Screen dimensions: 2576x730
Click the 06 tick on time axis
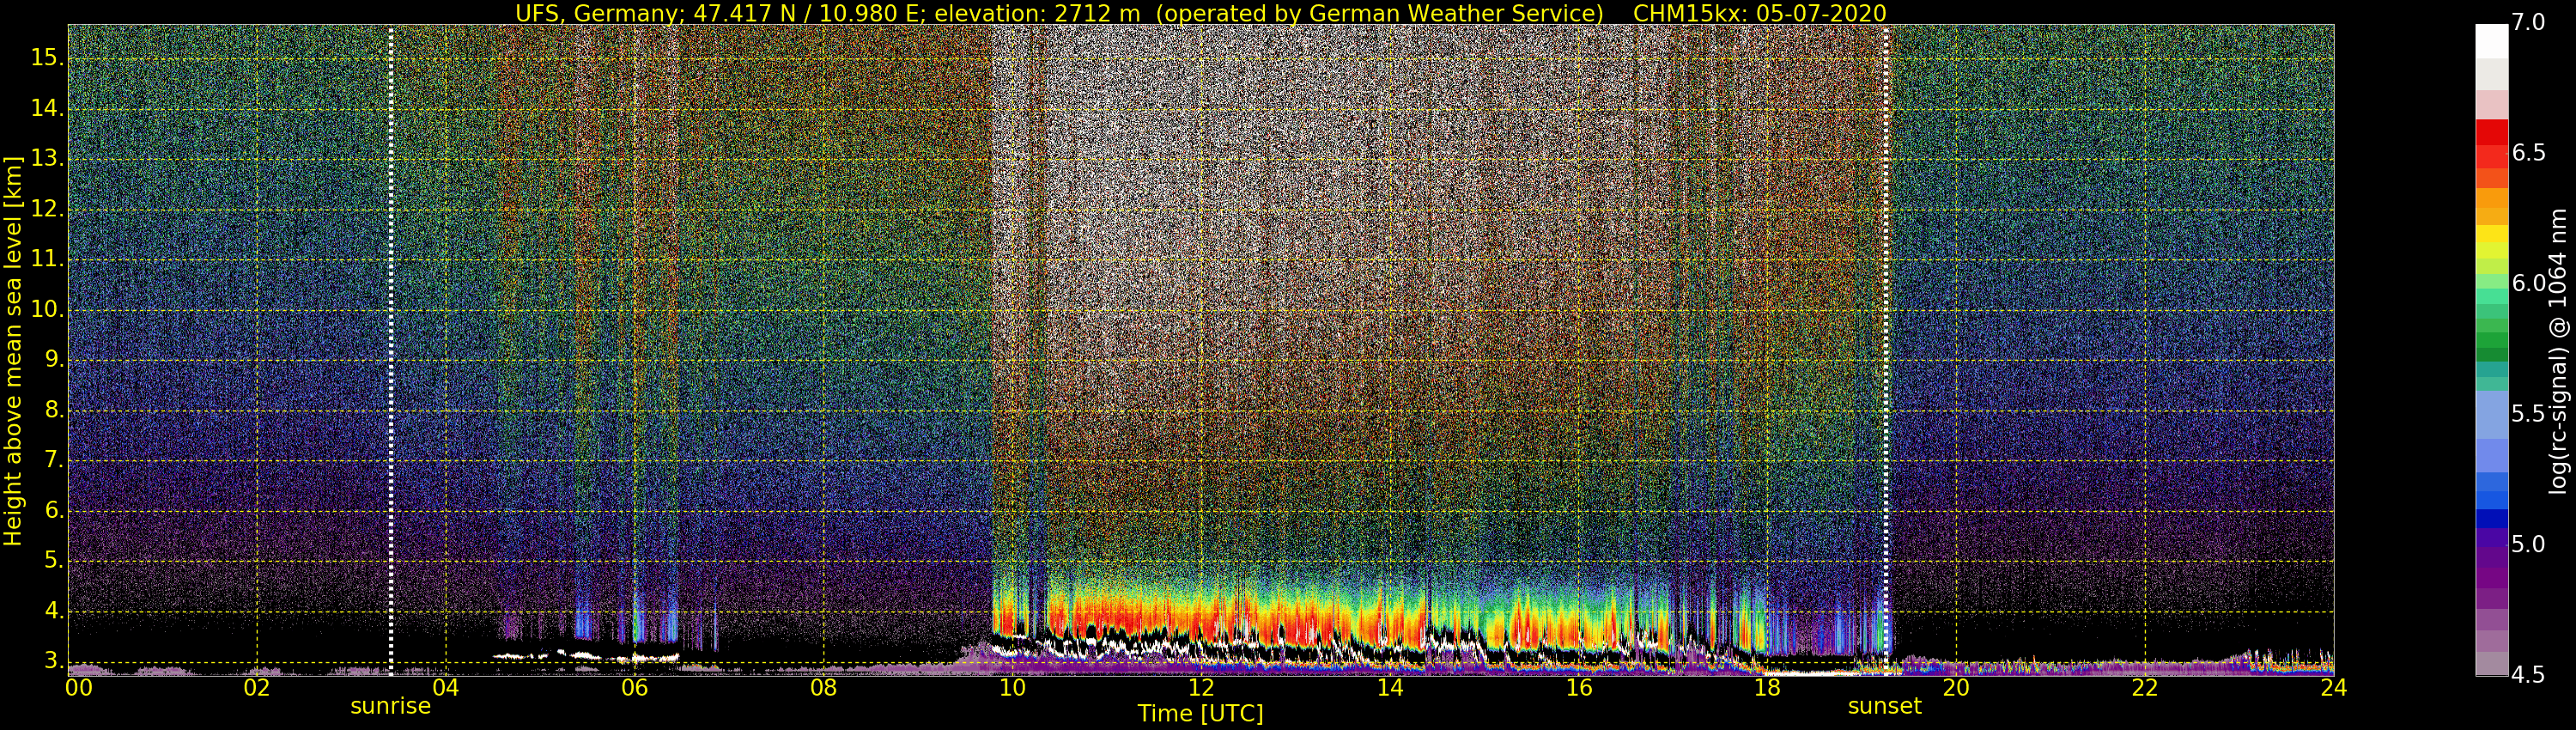(634, 688)
